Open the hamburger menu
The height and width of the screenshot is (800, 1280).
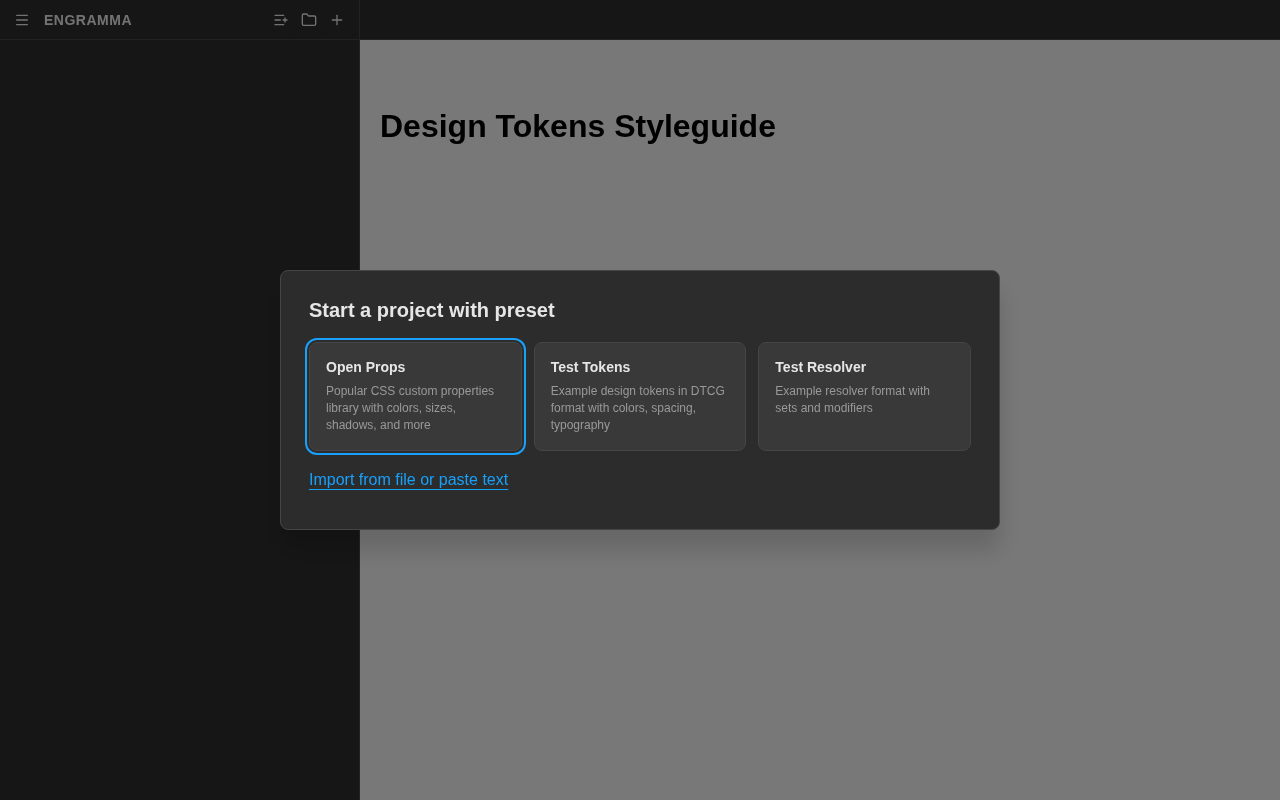pos(22,20)
